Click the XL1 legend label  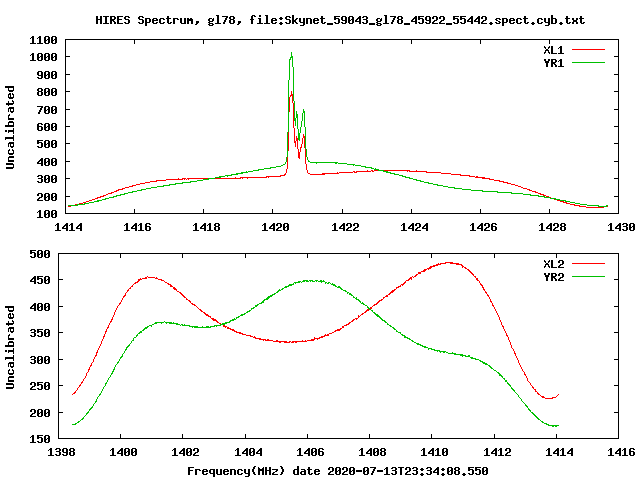click(553, 50)
